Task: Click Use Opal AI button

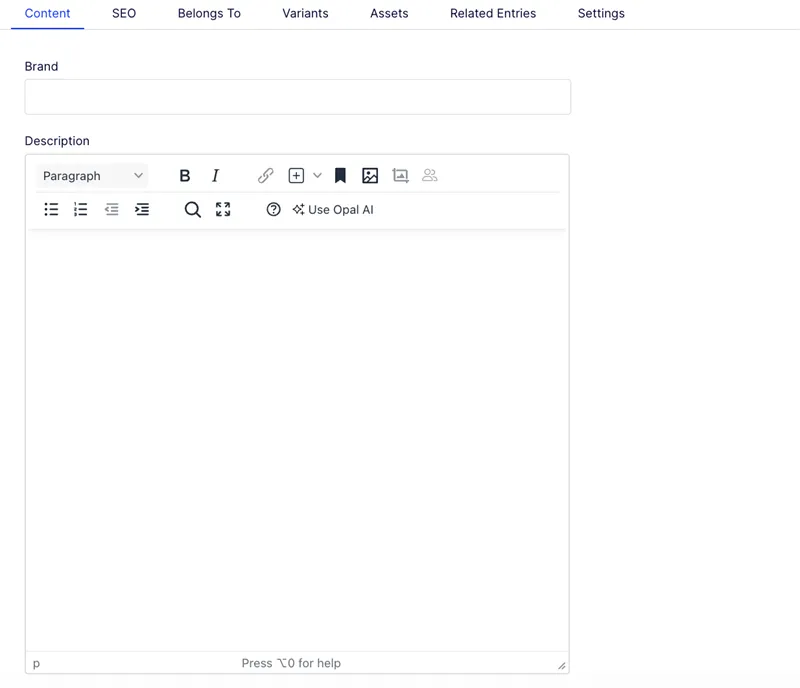Action: pos(333,210)
